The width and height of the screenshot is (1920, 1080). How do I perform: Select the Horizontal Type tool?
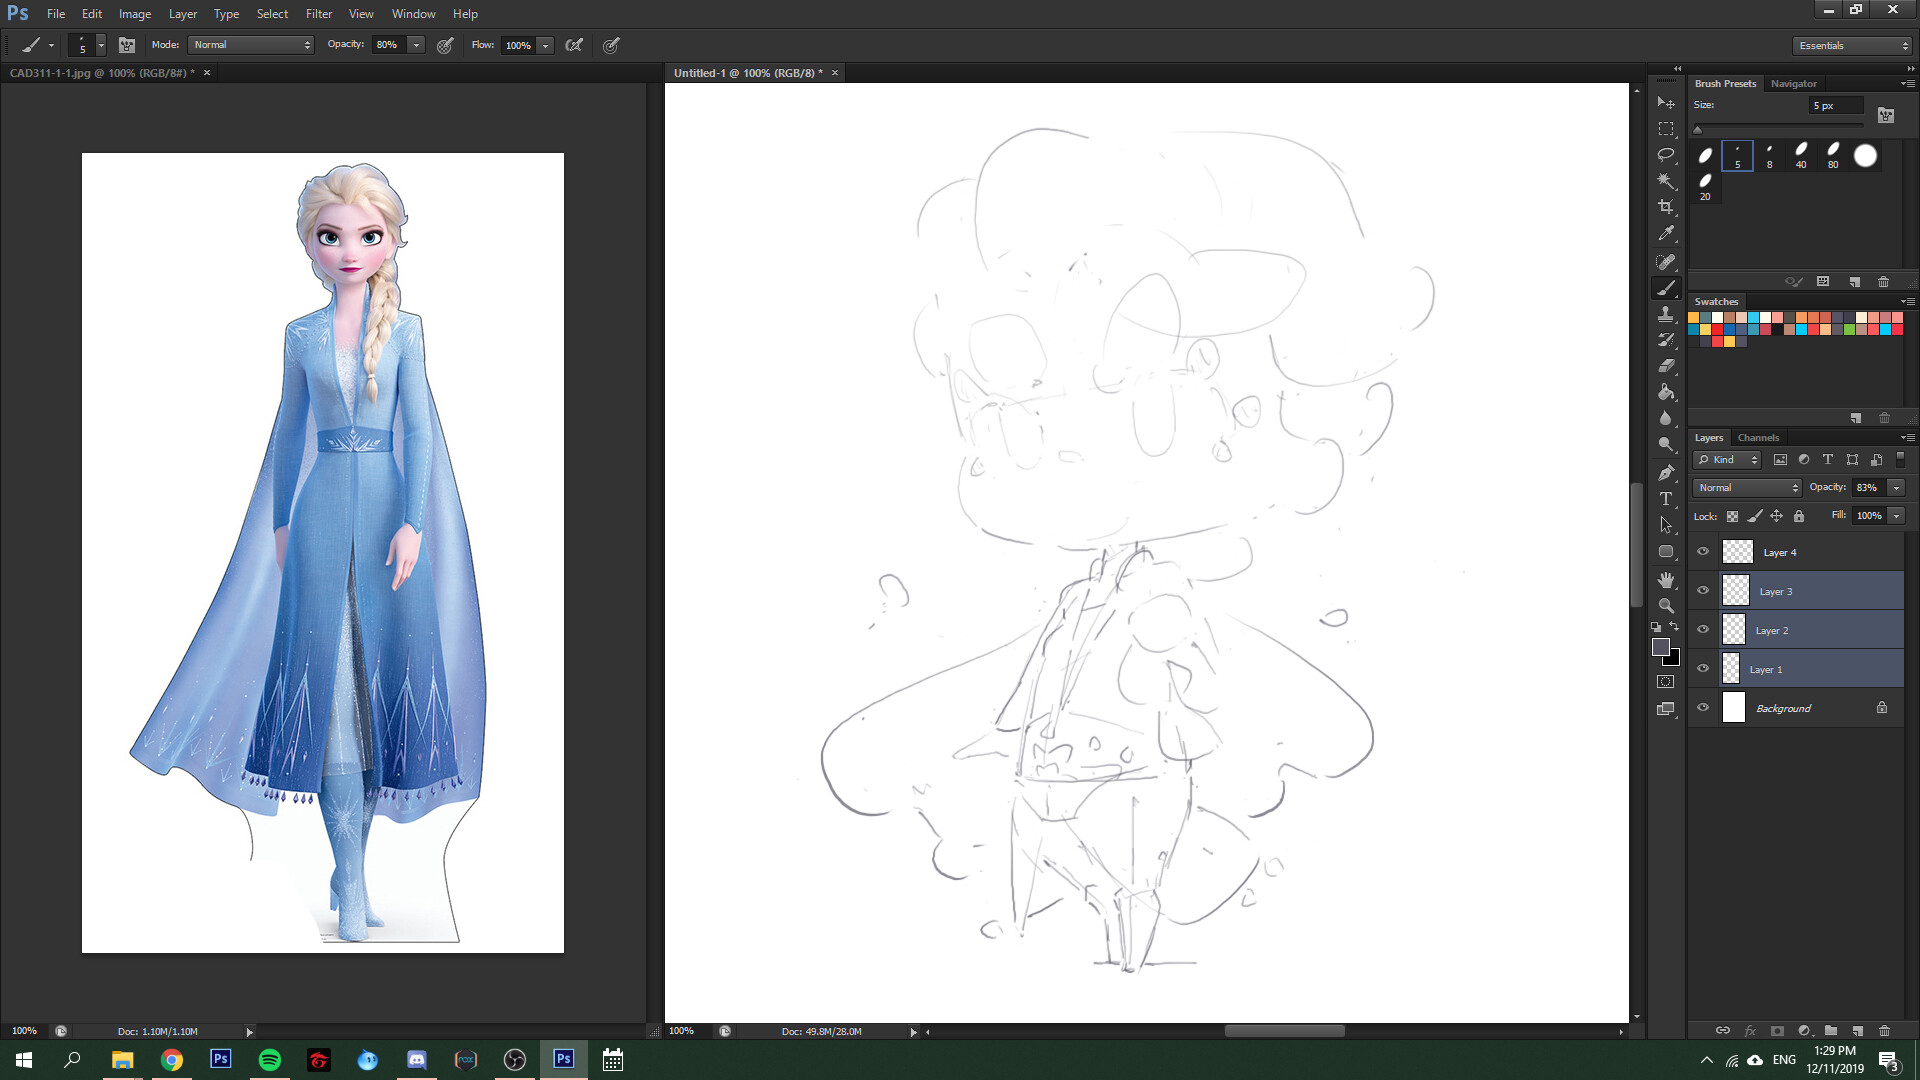click(1665, 498)
